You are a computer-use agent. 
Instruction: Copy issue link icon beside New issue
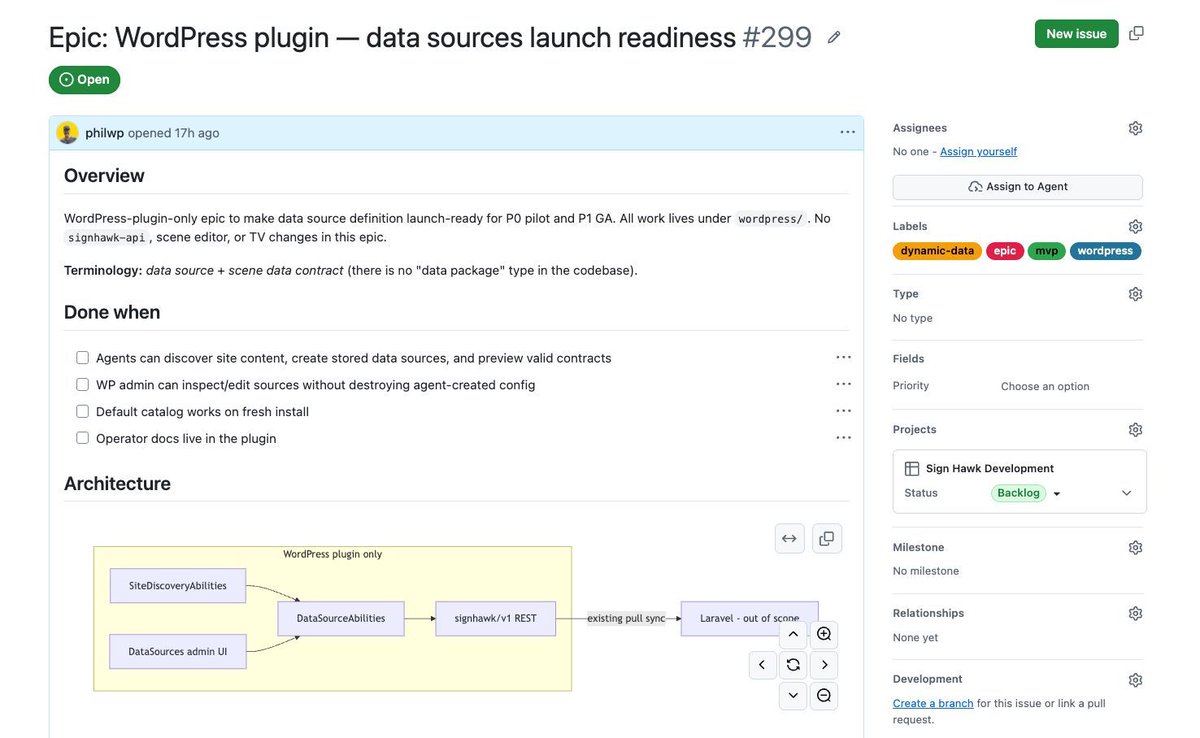[1136, 33]
